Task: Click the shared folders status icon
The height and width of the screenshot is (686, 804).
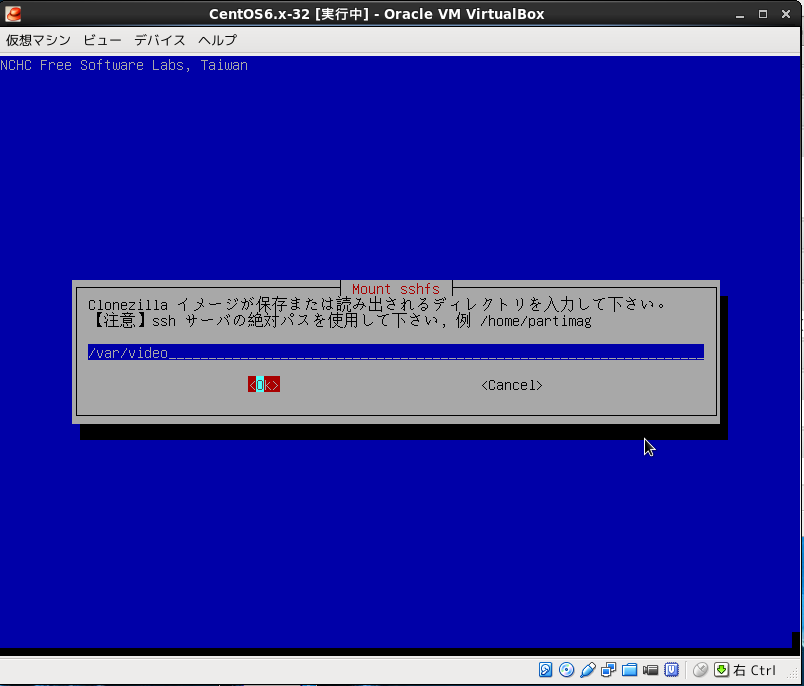Action: pos(630,670)
